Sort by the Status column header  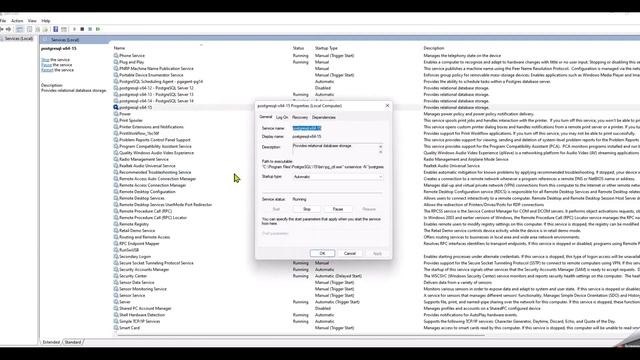click(298, 48)
